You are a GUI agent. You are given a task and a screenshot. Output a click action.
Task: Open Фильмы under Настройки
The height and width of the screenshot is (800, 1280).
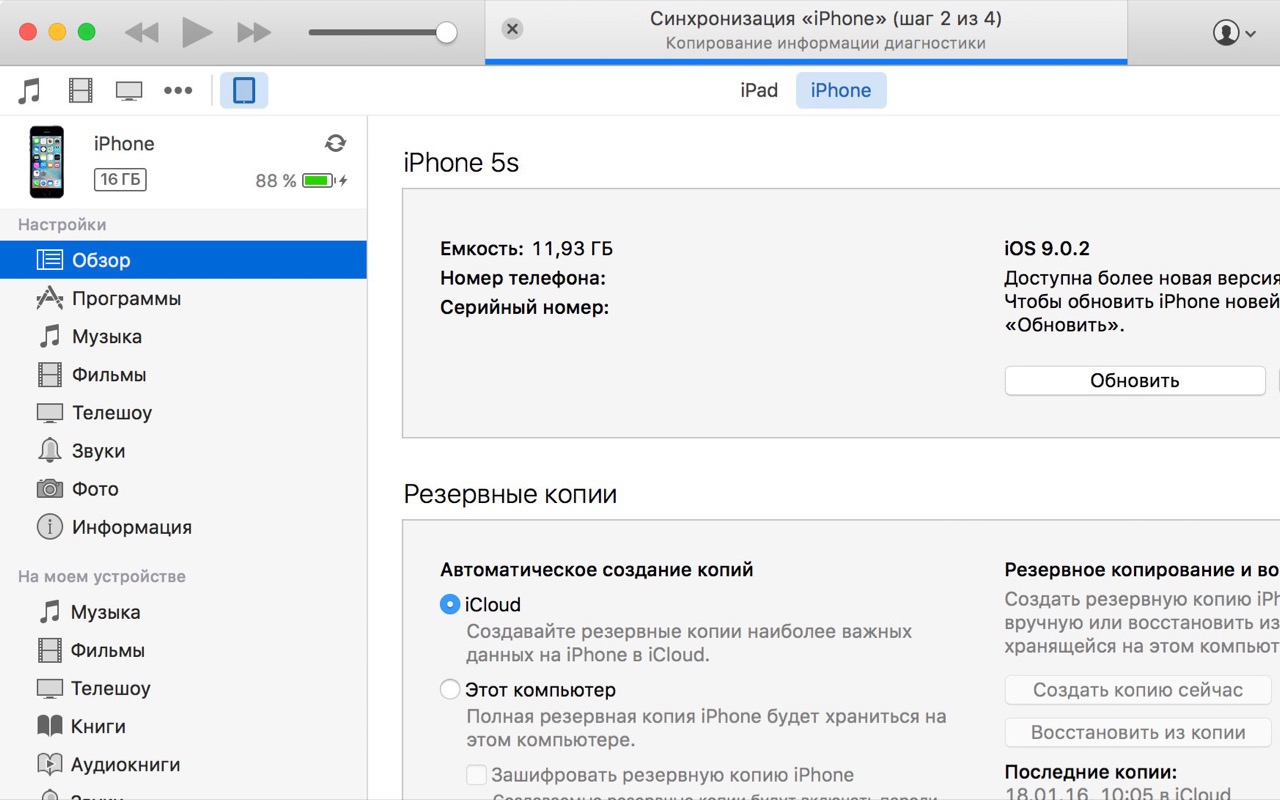pos(183,374)
